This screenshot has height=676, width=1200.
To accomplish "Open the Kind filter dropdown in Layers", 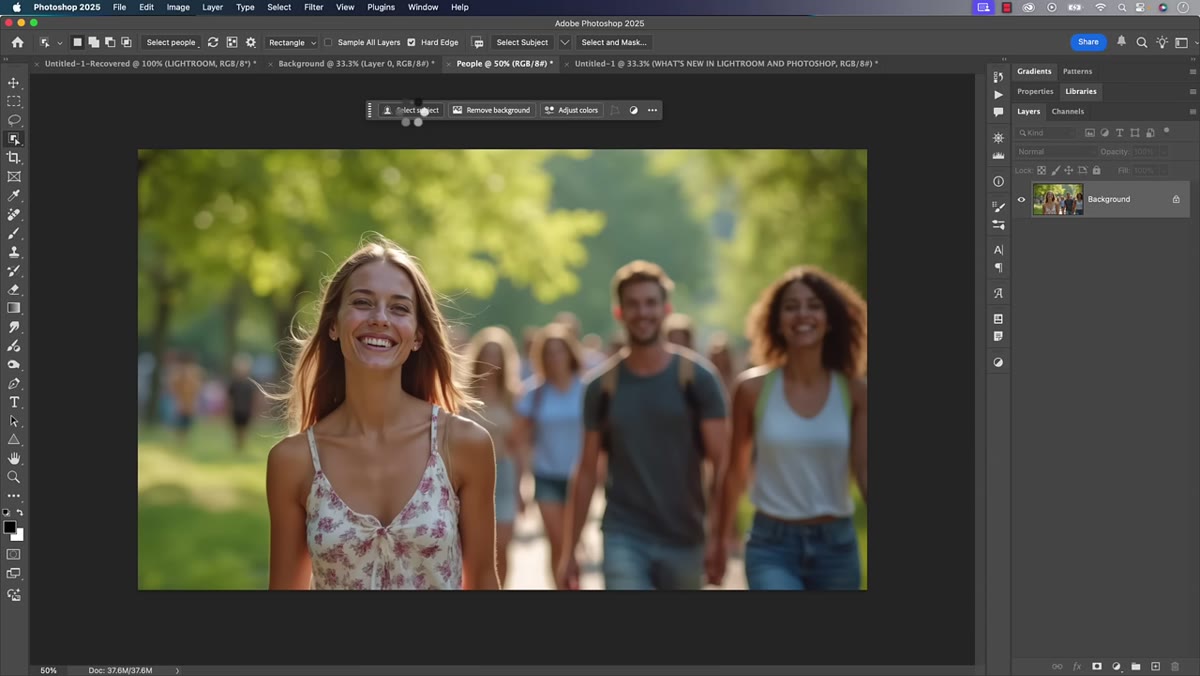I will click(x=1046, y=132).
